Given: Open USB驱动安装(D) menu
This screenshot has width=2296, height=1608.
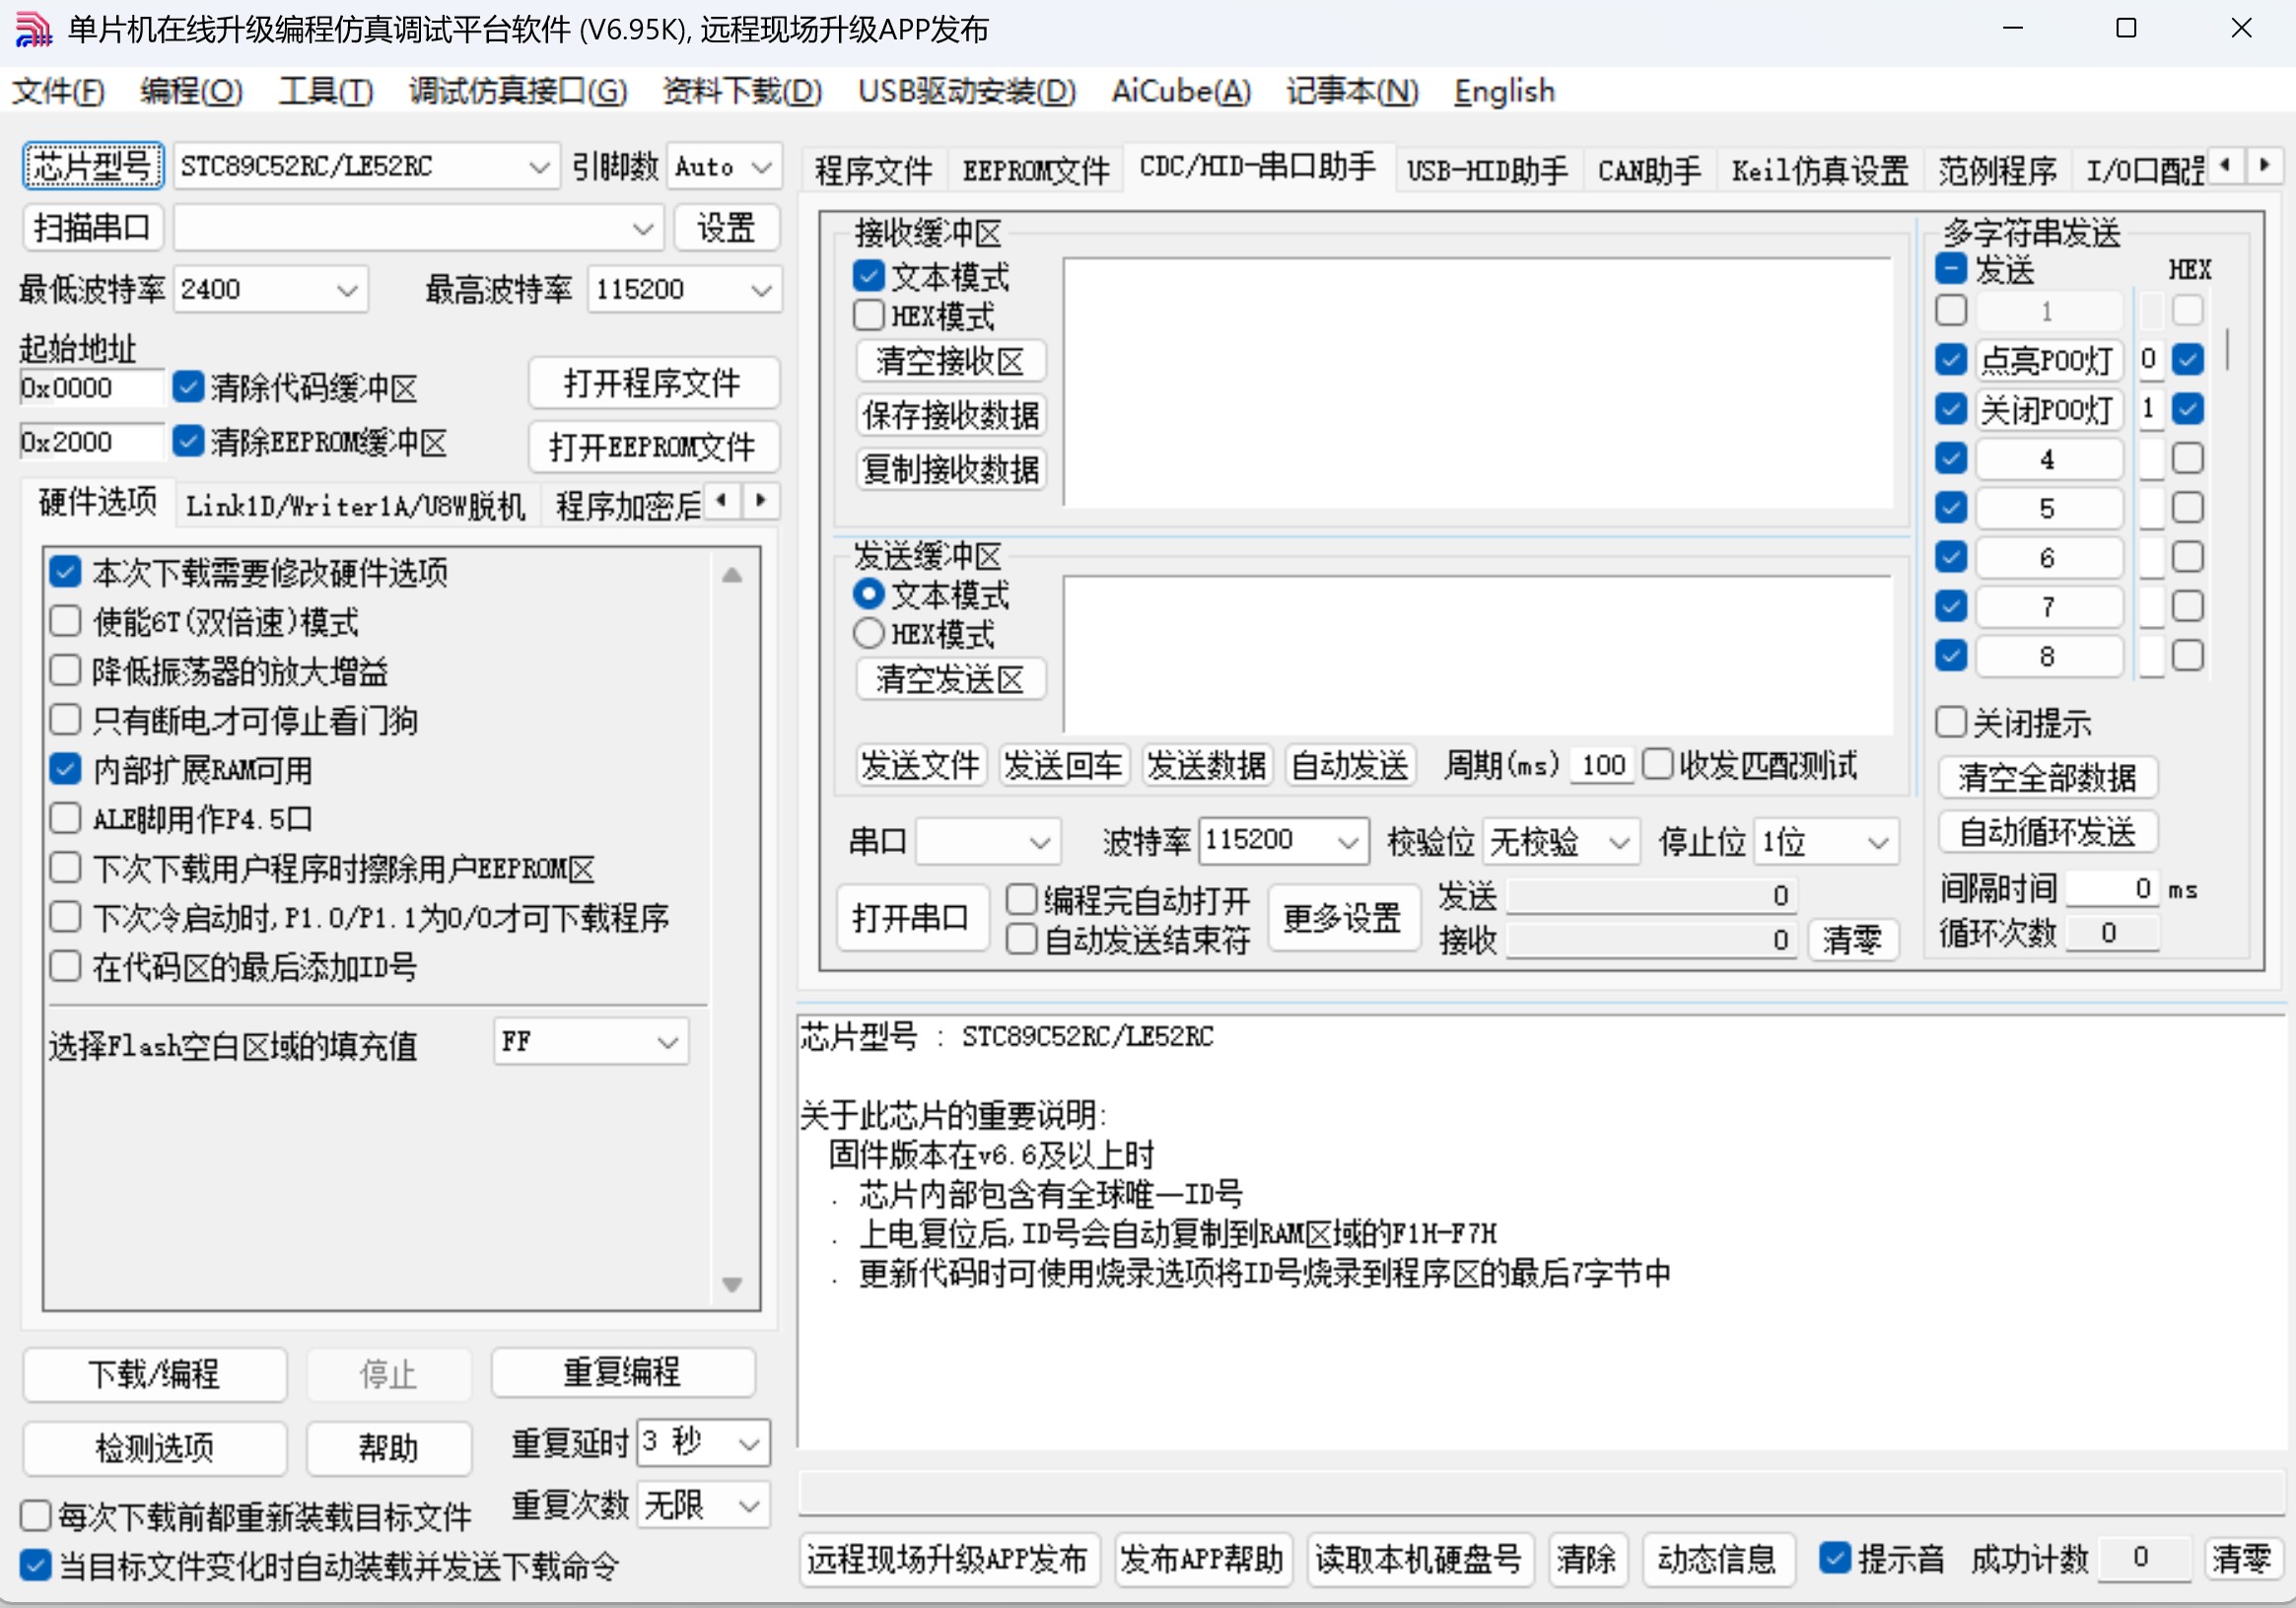Looking at the screenshot, I should tap(967, 91).
